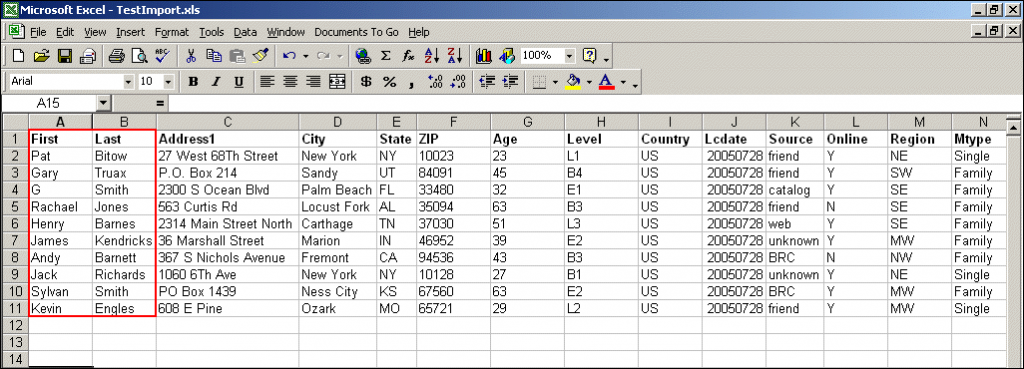Open the Tools menu
Screen dimensions: 1024x369
tap(212, 32)
